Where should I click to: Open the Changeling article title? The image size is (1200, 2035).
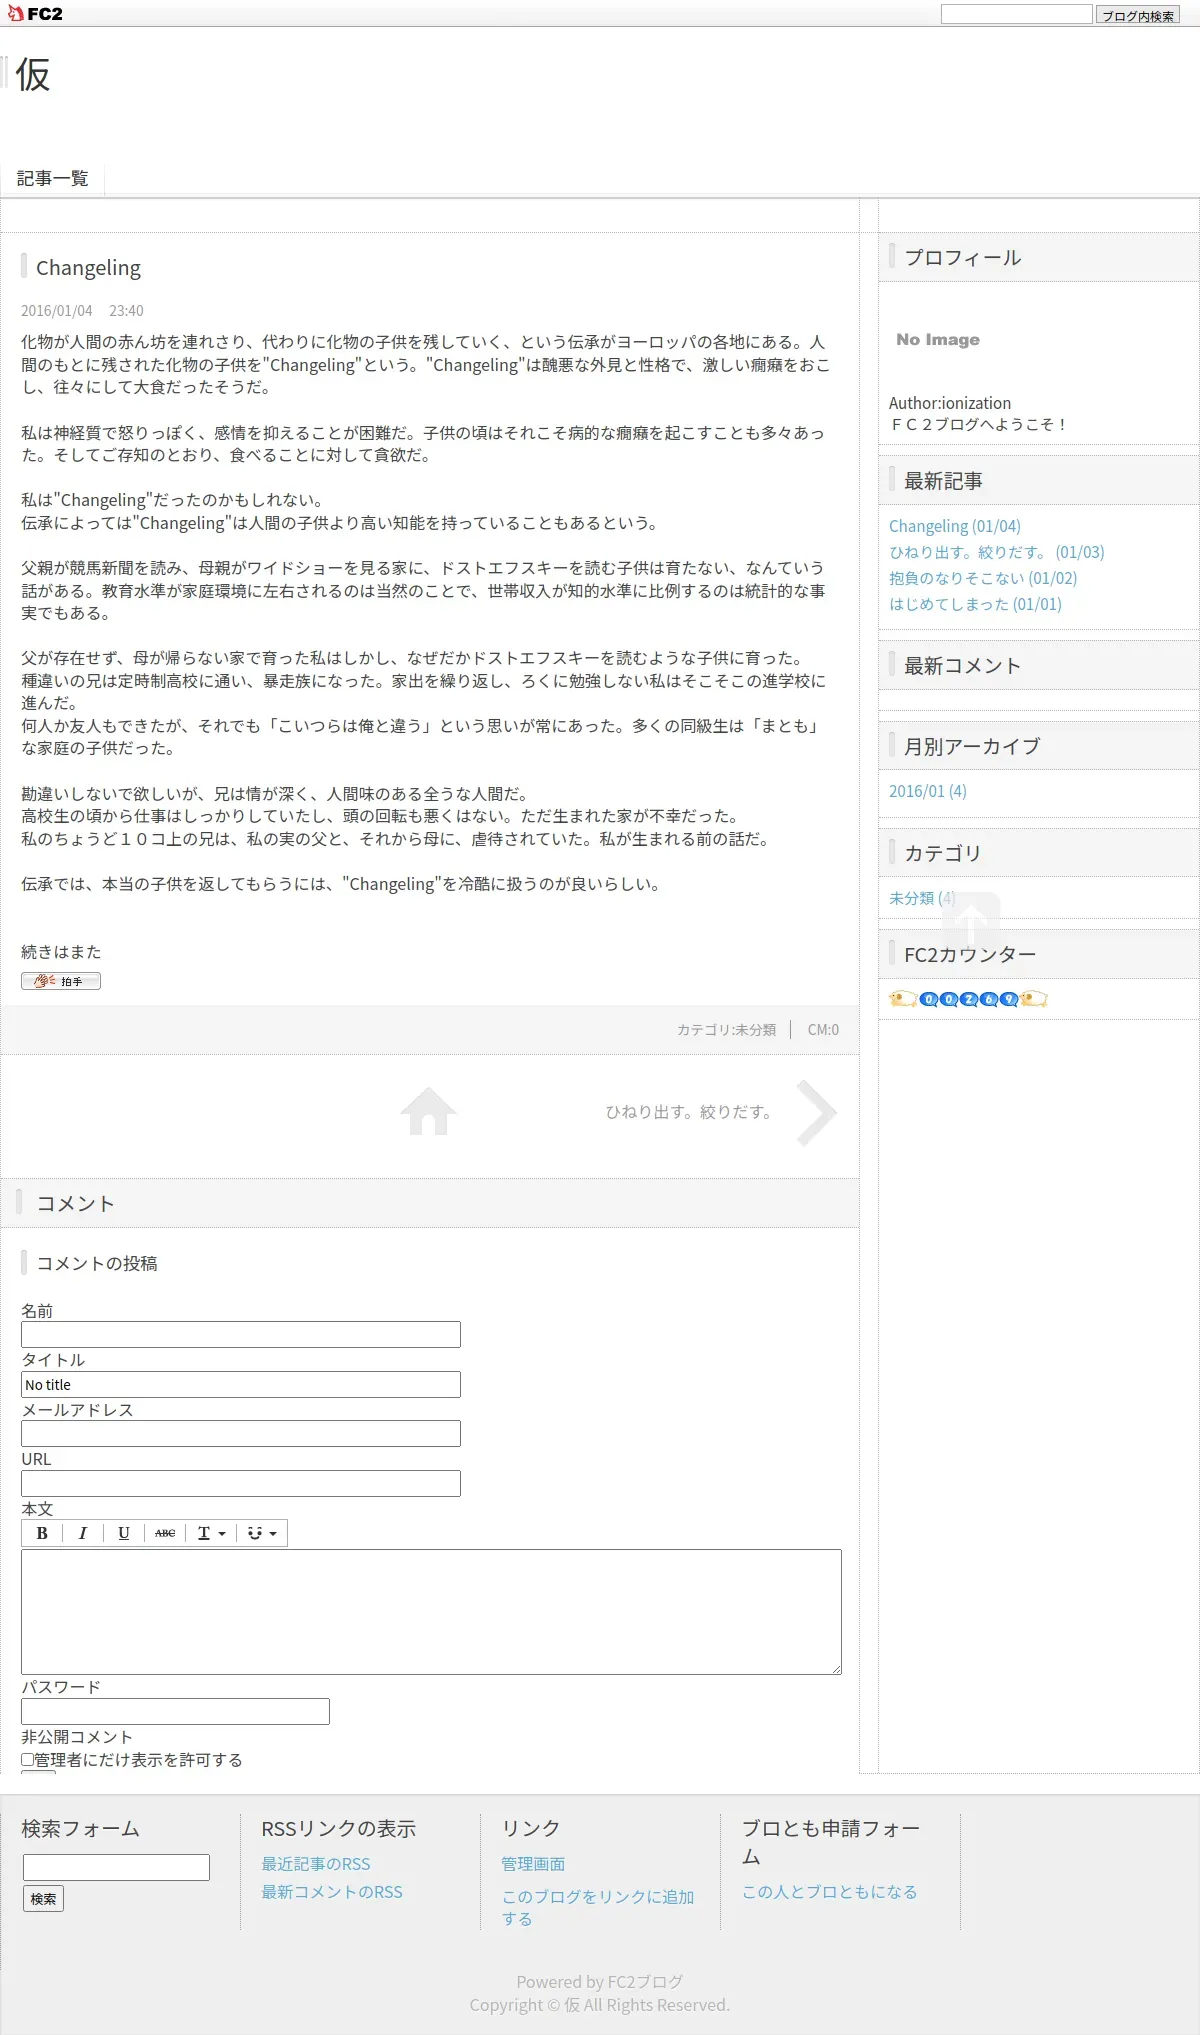pos(88,268)
